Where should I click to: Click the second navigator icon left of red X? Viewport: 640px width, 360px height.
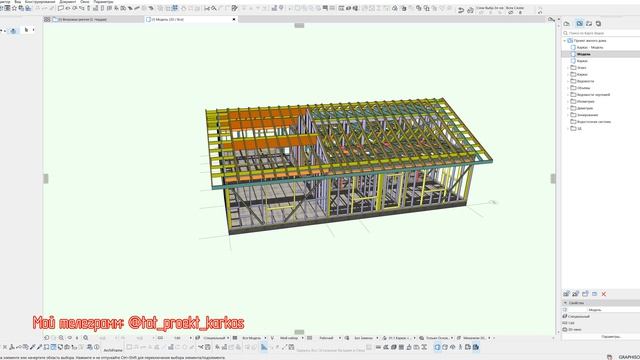click(x=585, y=294)
